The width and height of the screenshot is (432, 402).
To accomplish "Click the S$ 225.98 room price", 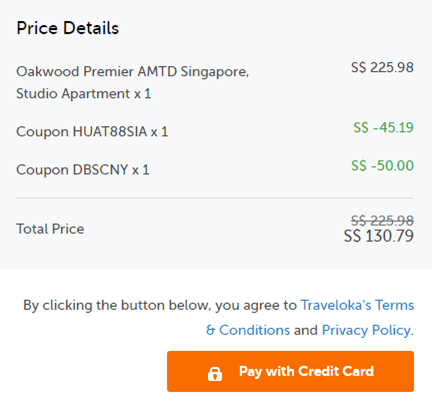I will 382,67.
